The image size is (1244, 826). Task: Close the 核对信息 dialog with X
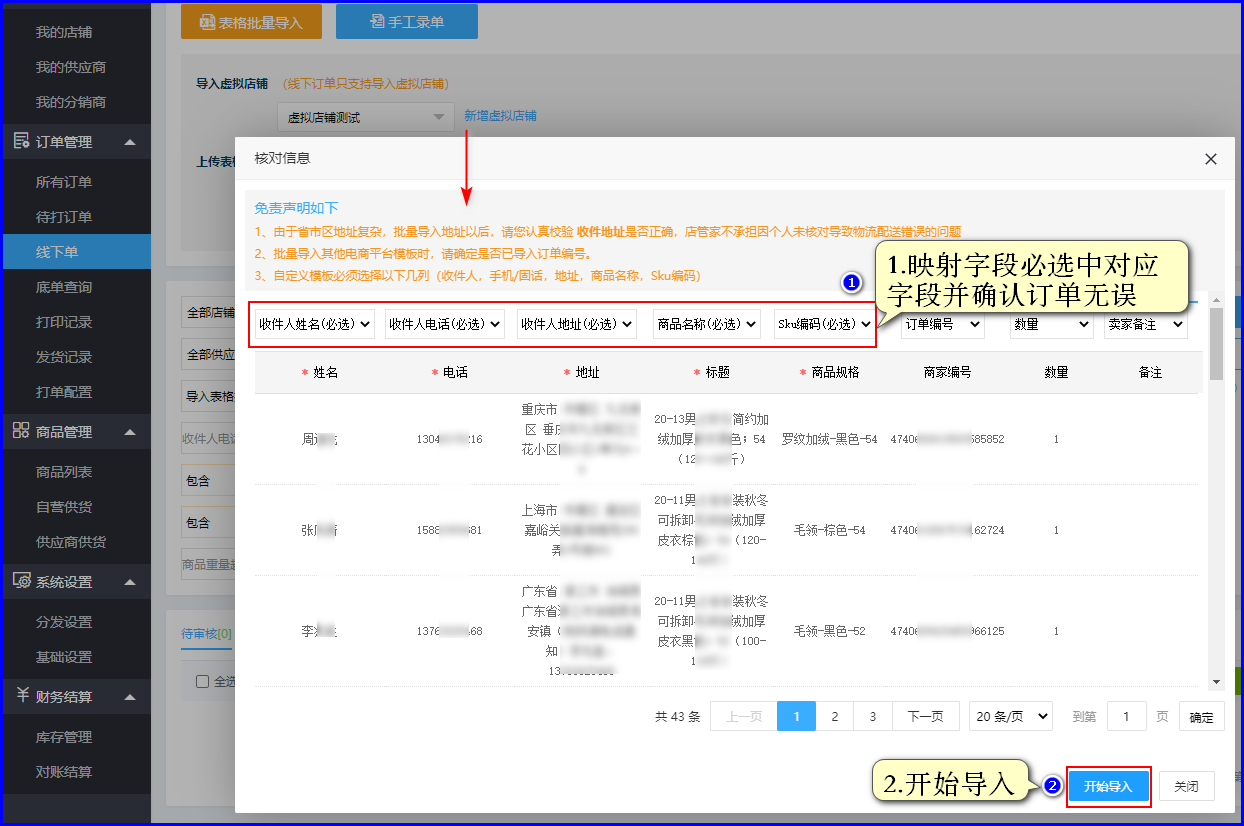tap(1210, 159)
